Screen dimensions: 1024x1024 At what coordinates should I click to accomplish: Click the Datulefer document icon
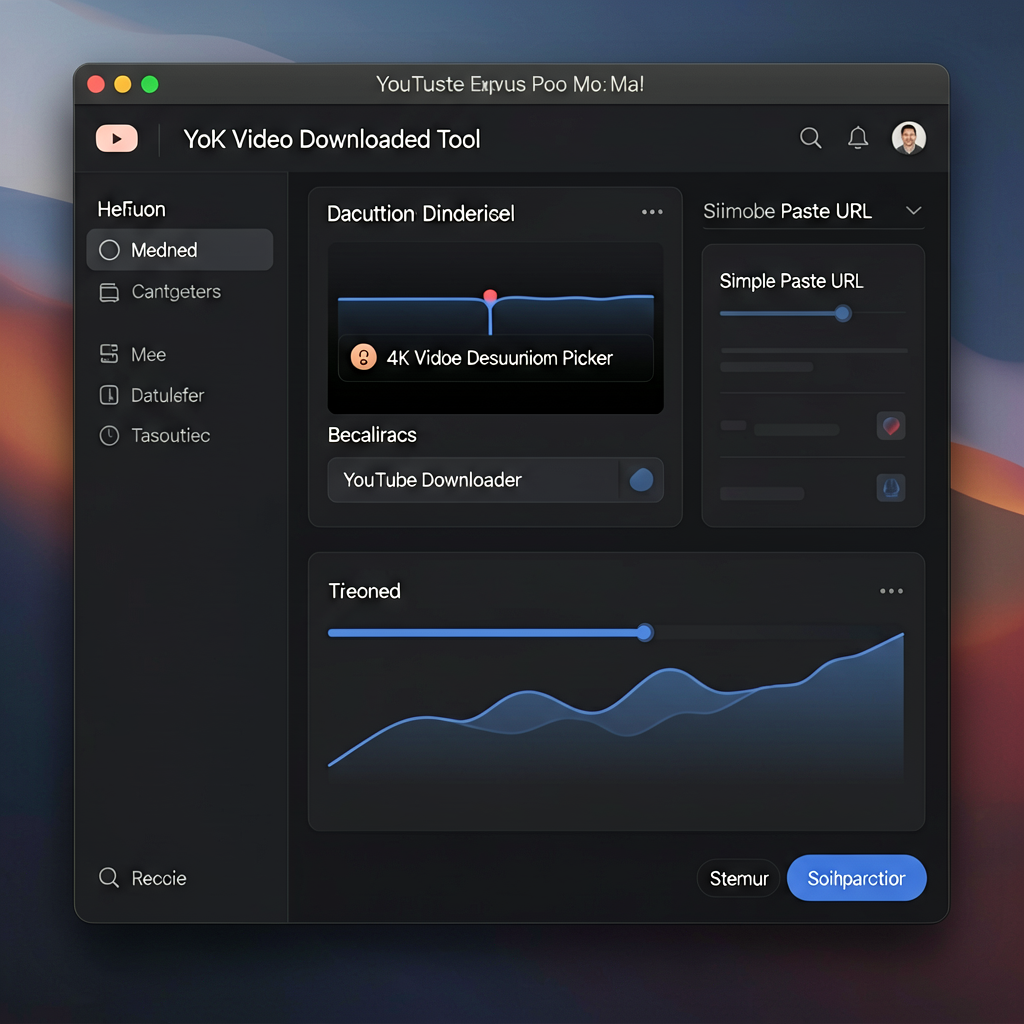109,395
